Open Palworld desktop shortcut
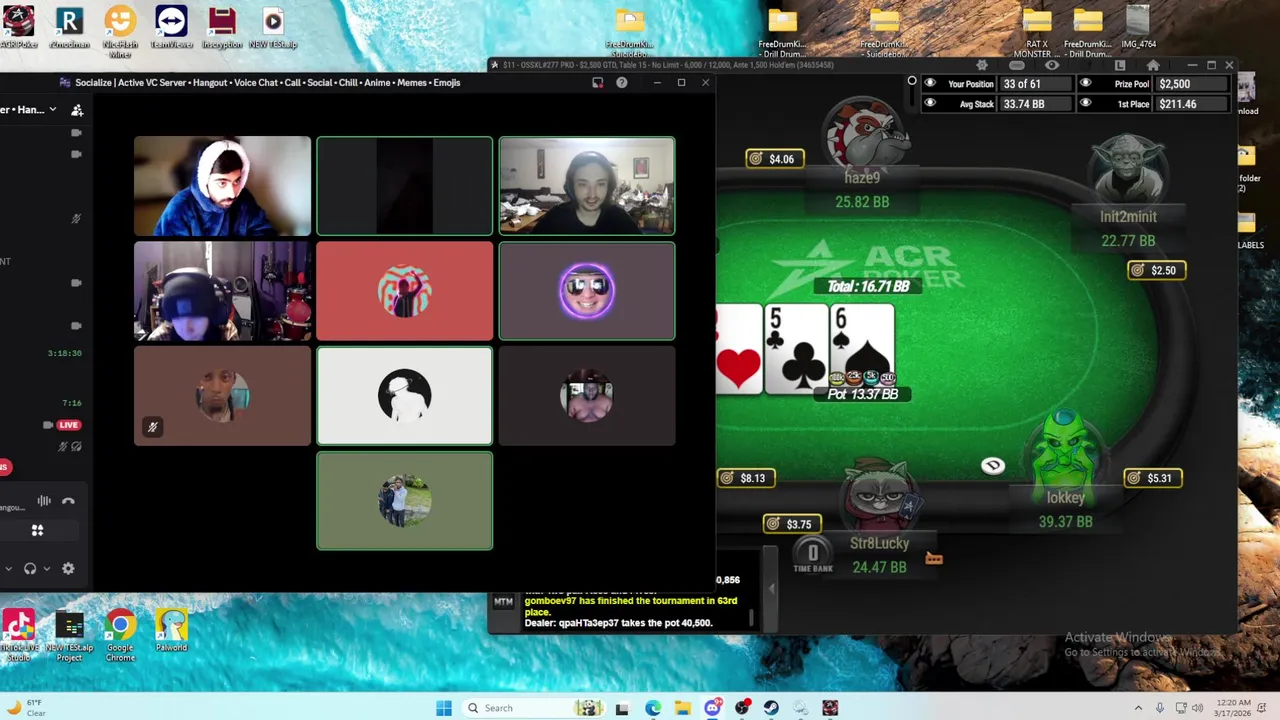This screenshot has width=1280, height=720. pos(171,632)
